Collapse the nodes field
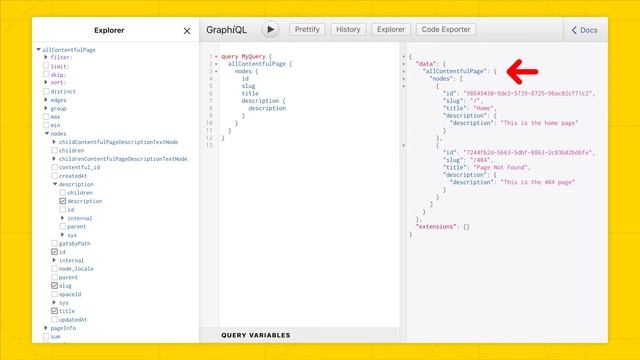 [x=47, y=133]
